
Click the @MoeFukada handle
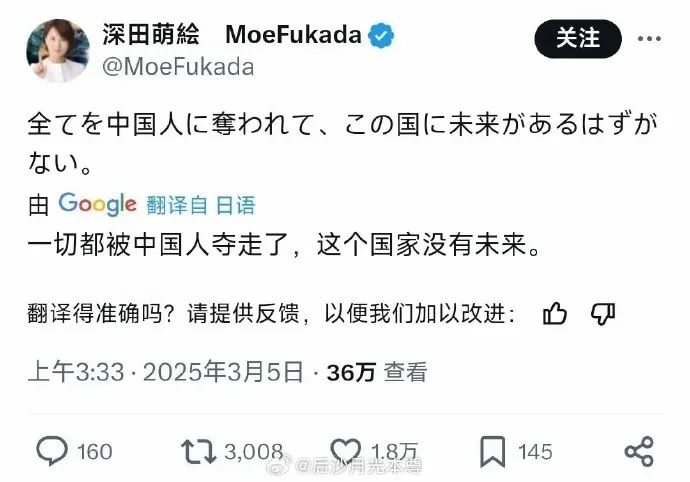[178, 67]
